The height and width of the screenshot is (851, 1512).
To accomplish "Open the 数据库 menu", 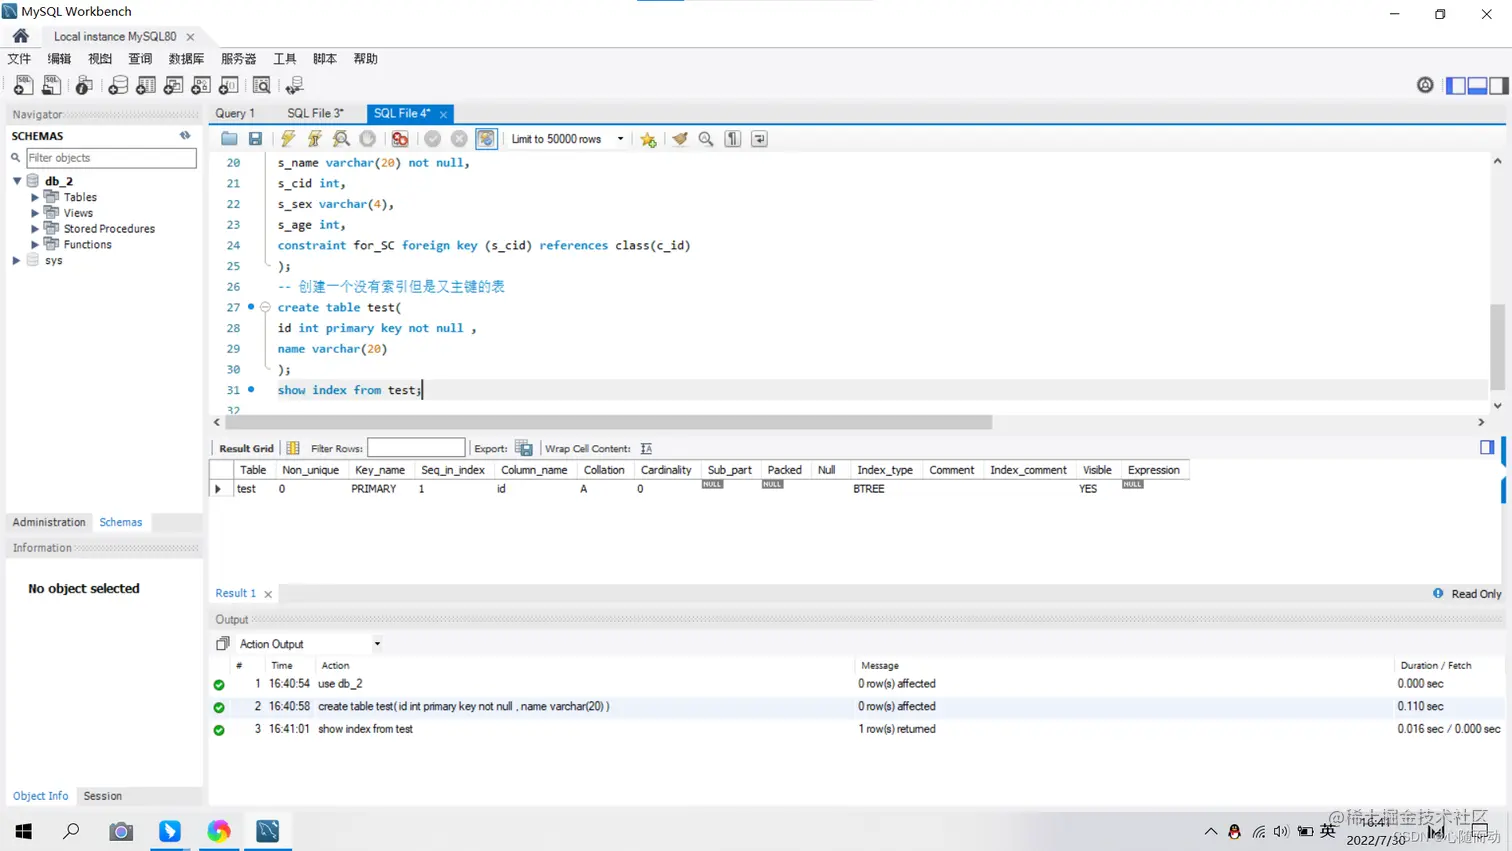I will click(x=186, y=59).
